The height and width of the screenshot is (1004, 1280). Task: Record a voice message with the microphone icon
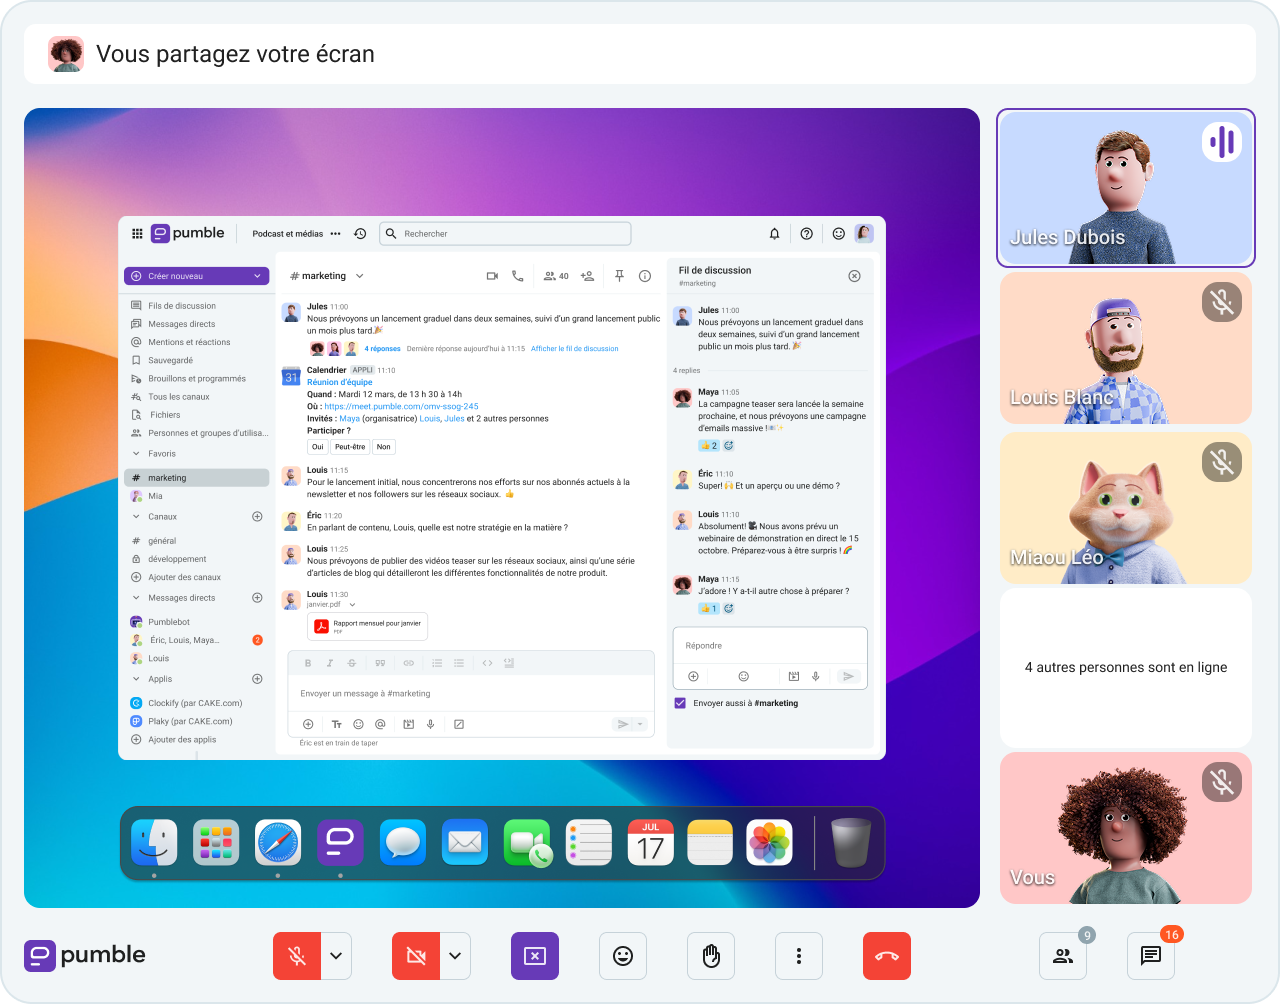[x=431, y=723]
